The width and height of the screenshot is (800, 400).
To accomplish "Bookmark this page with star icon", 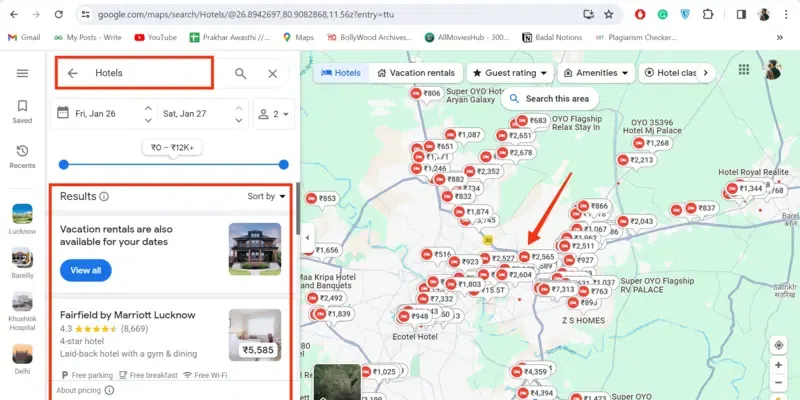I will click(609, 14).
